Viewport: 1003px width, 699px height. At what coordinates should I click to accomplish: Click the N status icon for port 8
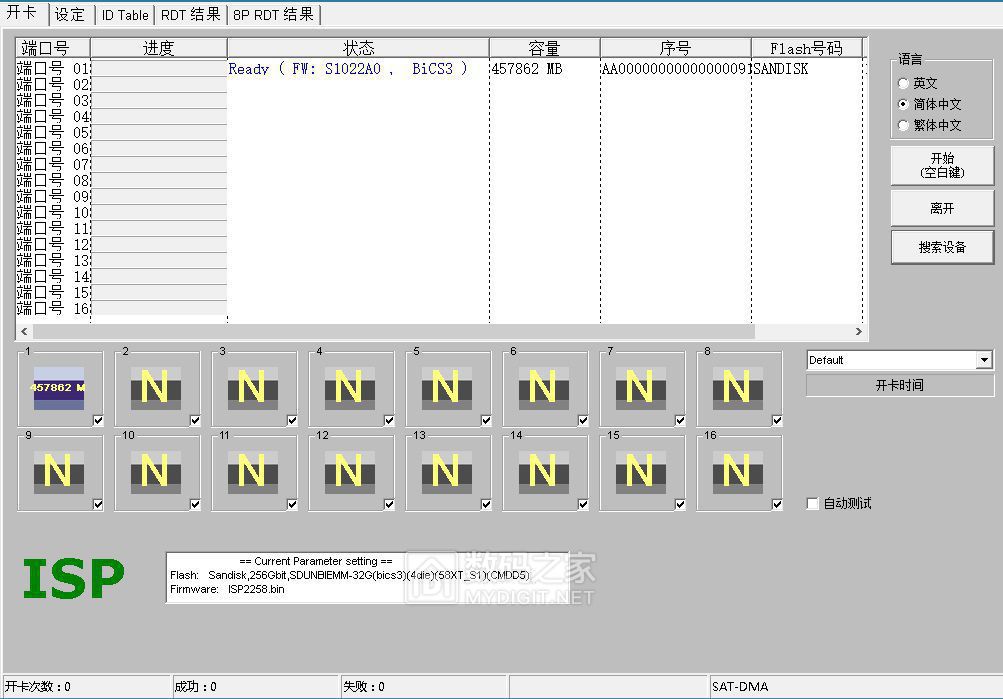738,388
